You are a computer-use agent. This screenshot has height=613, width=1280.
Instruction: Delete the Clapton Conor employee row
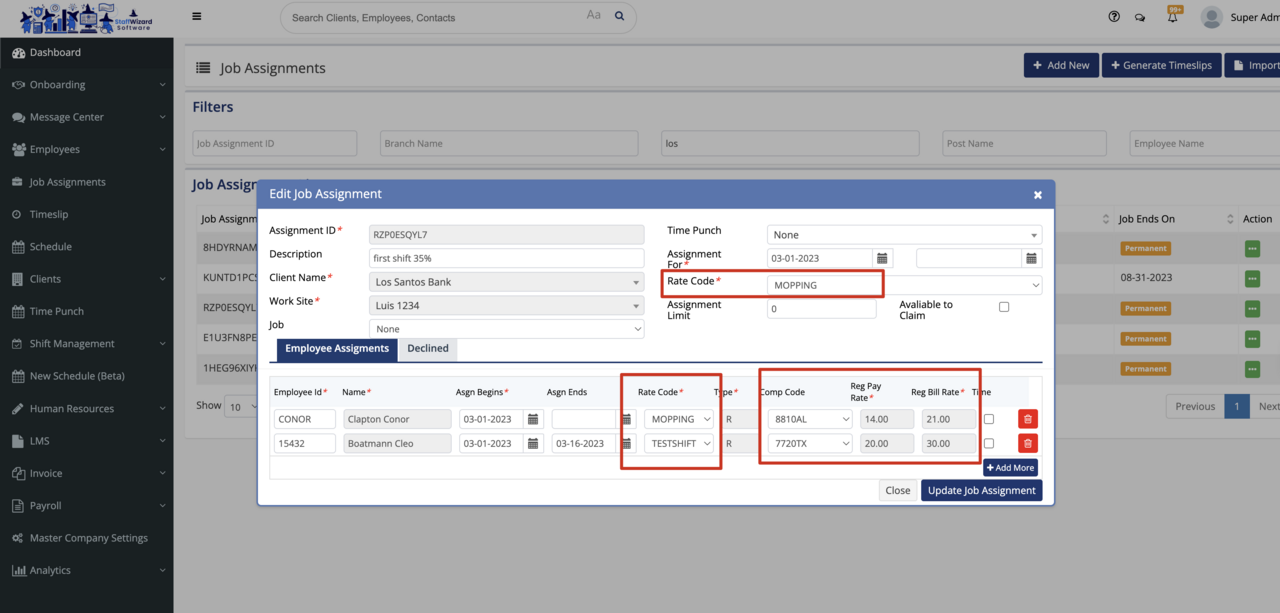1027,419
